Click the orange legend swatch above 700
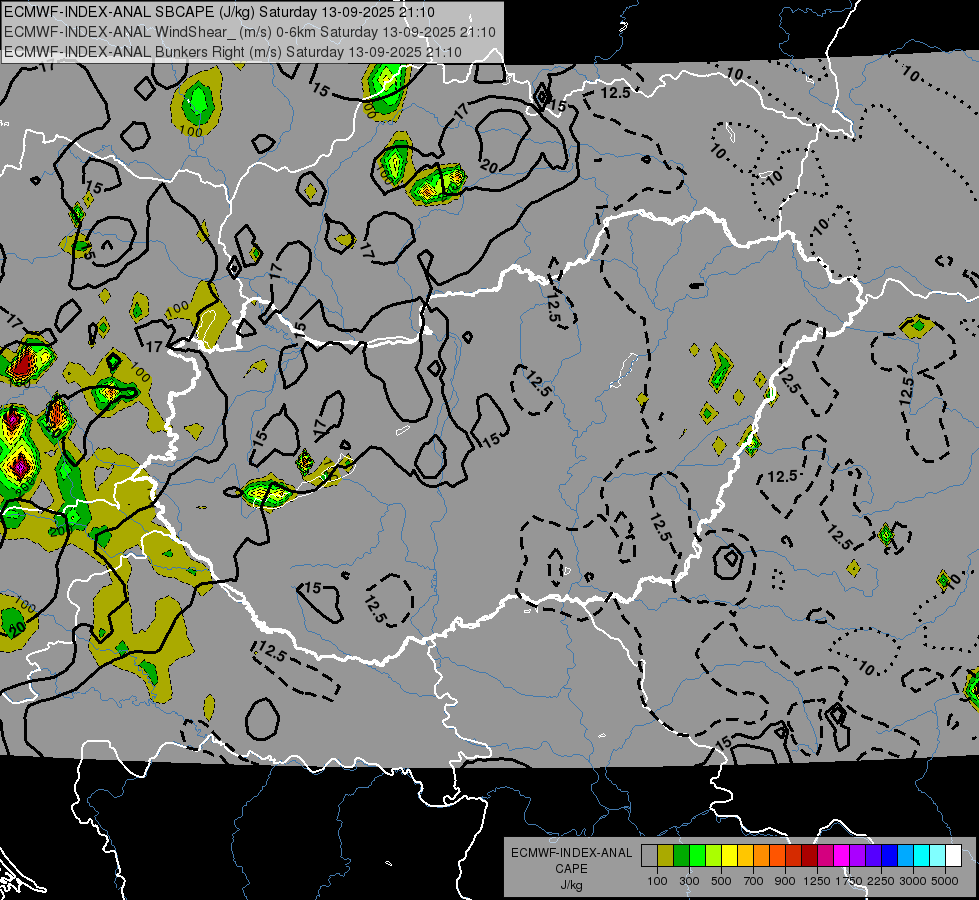This screenshot has height=900, width=979. click(762, 855)
